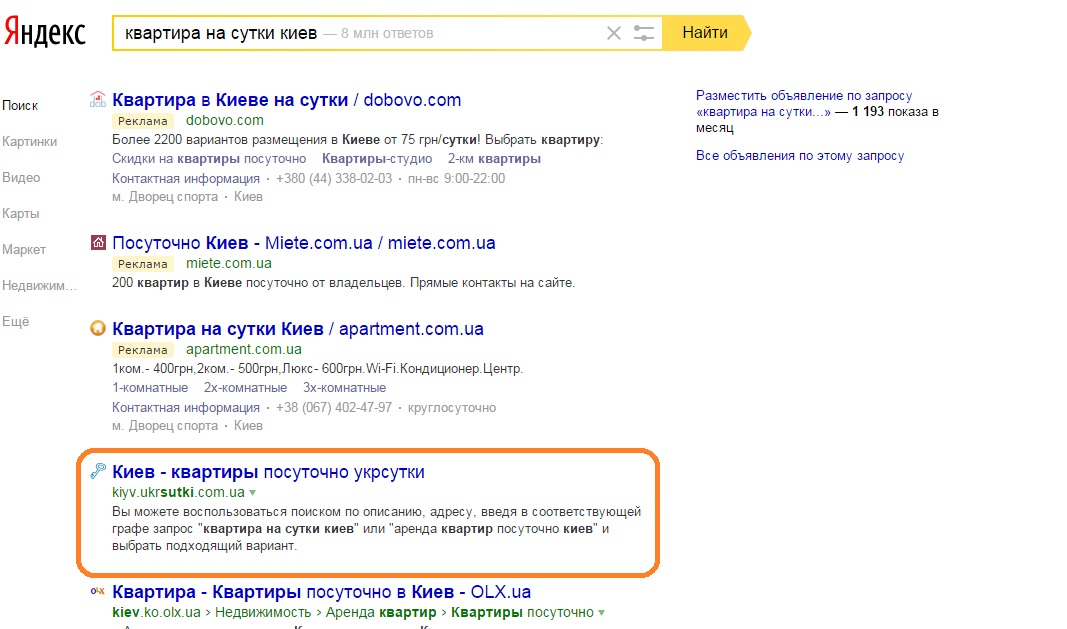1067x629 pixels.
Task: Open Киев - квартиры посуточно укрсутки result
Action: point(268,472)
